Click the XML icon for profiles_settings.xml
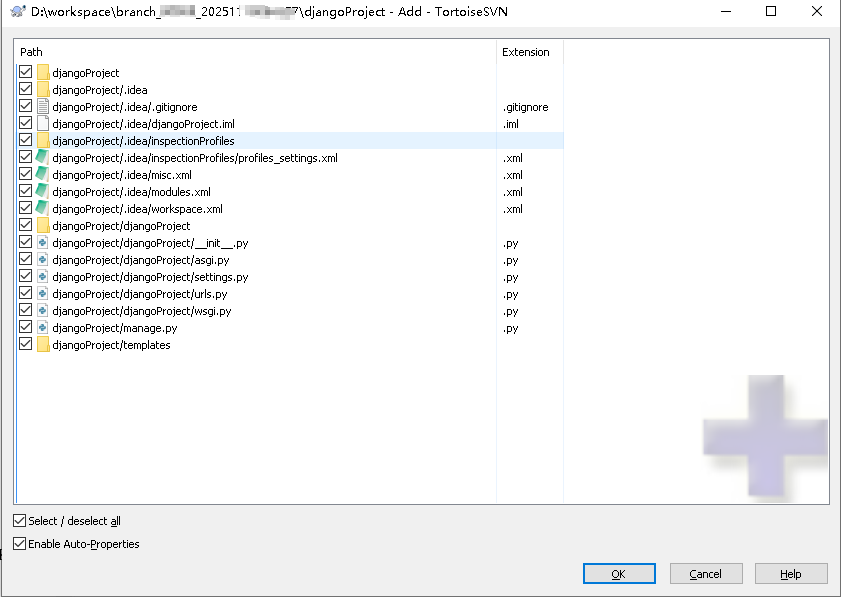Viewport: 841px width, 597px height. pos(42,158)
